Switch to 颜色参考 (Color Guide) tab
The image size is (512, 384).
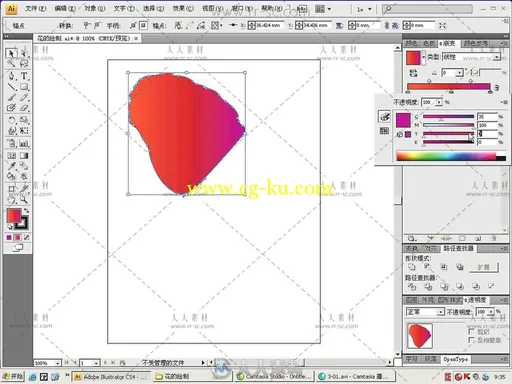click(x=476, y=43)
